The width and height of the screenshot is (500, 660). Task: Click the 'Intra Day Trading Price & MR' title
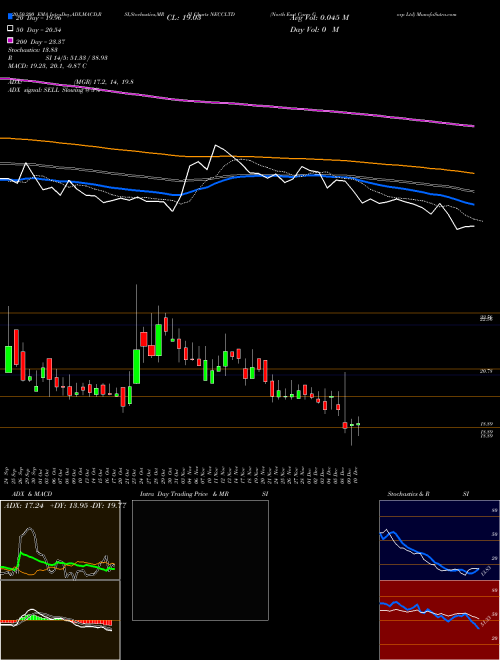[184, 494]
